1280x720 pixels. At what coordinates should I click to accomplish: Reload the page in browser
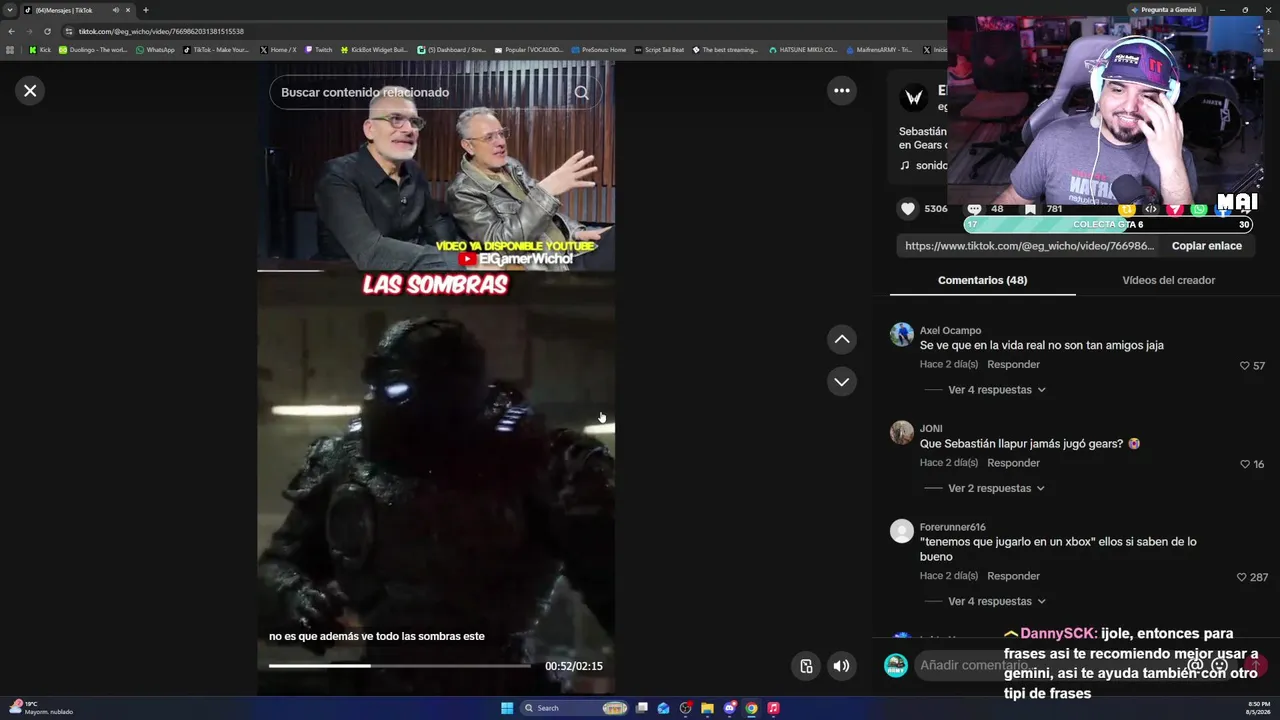47,31
